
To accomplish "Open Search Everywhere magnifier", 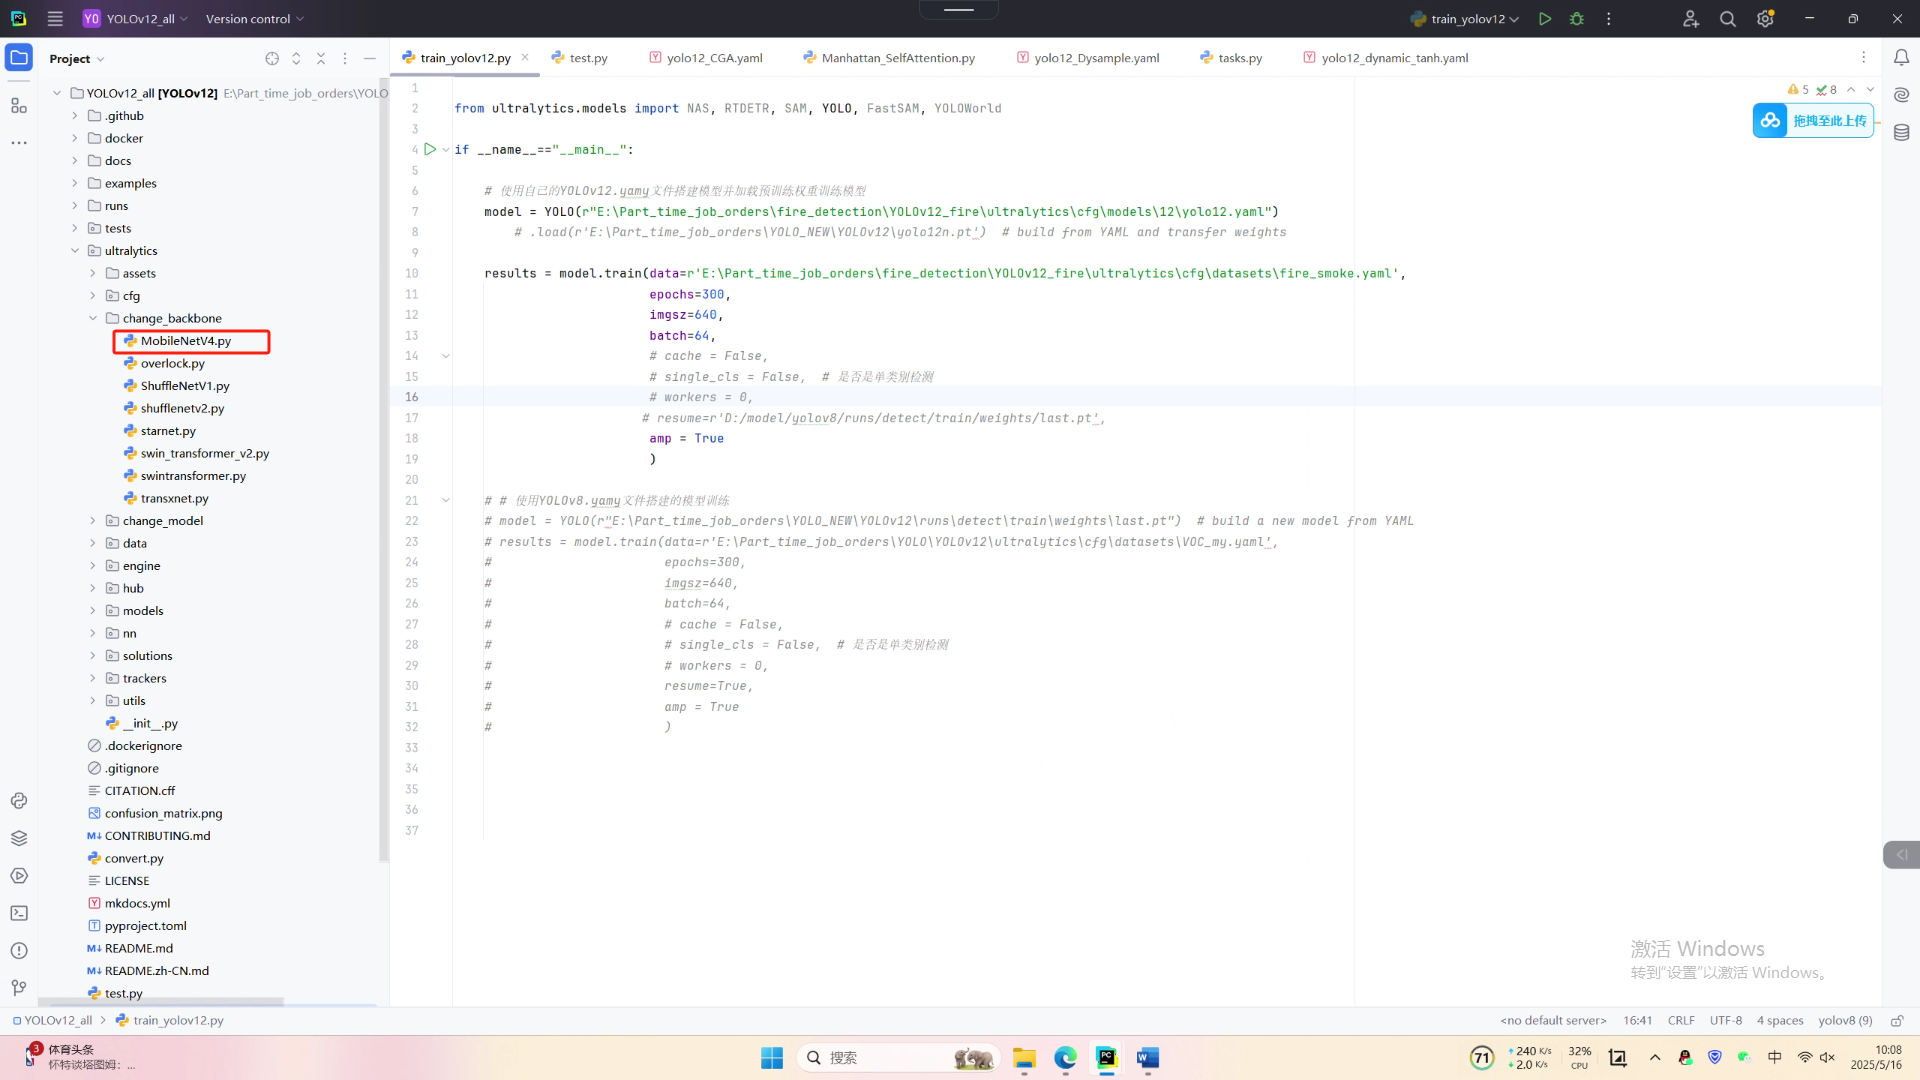I will [1728, 19].
